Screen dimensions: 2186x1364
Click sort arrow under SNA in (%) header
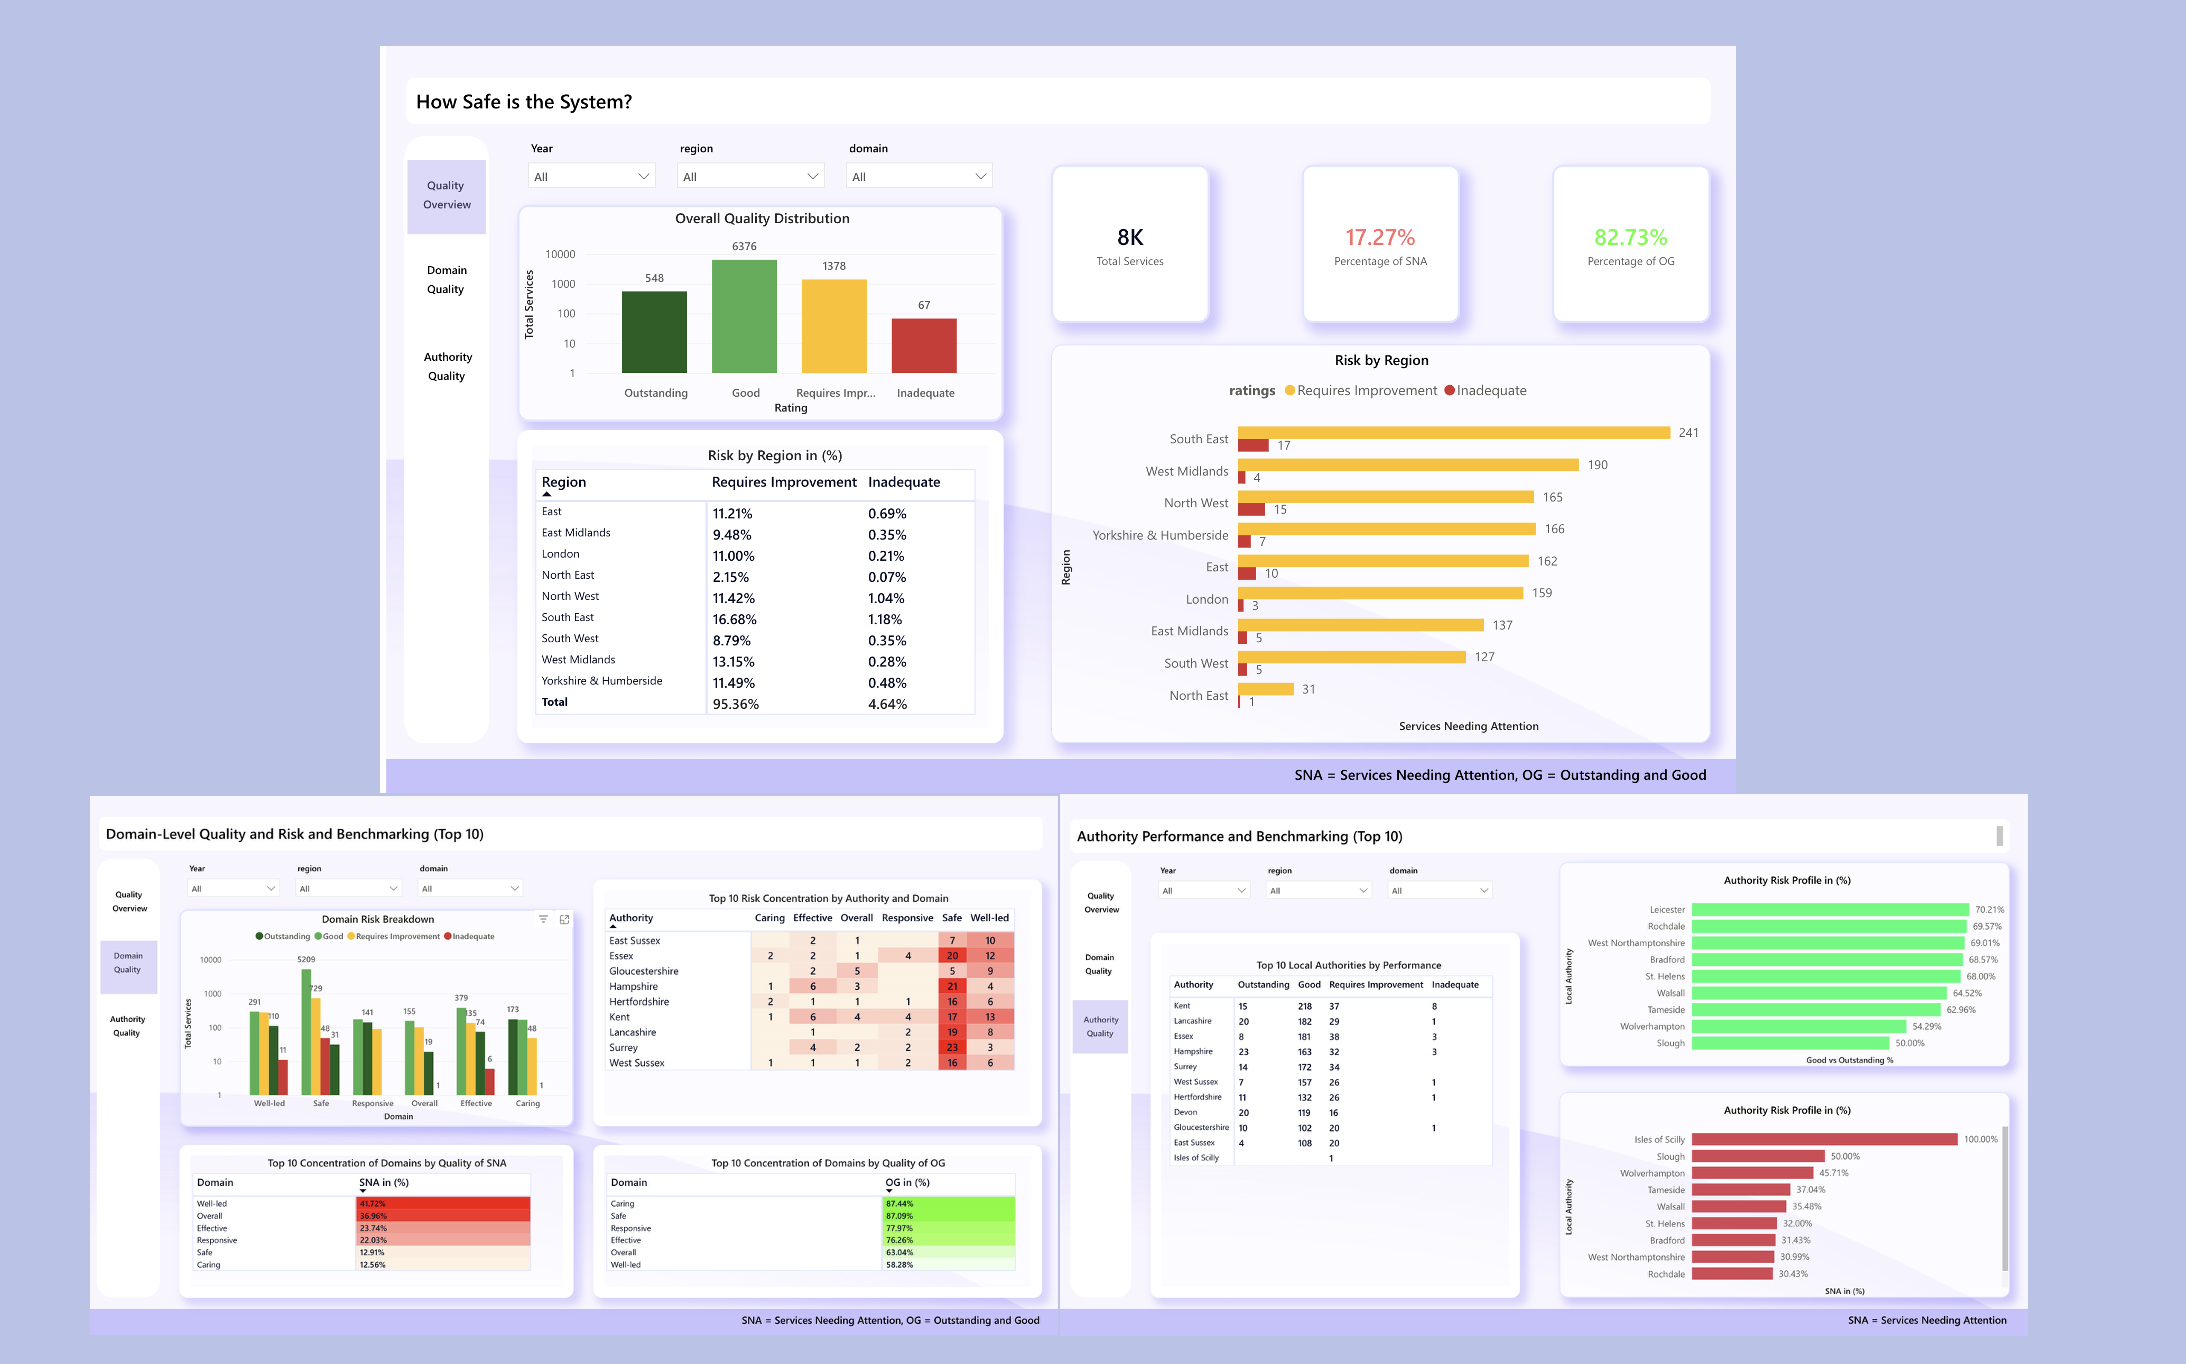click(x=363, y=1191)
